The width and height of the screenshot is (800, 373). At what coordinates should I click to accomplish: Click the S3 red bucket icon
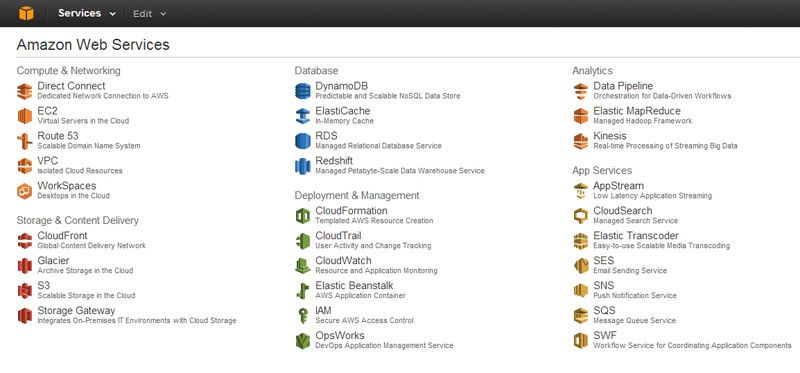coord(24,290)
